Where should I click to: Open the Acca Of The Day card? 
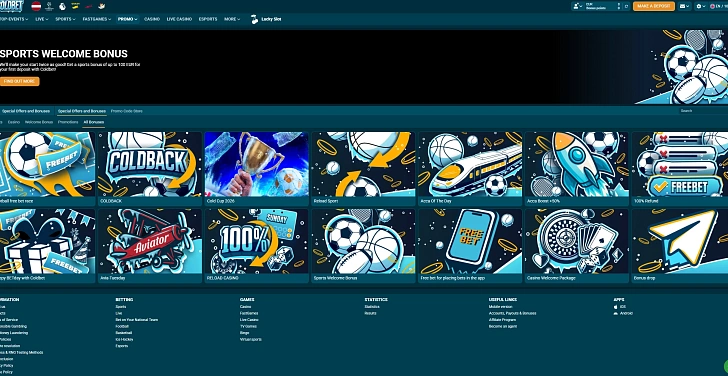coord(470,169)
